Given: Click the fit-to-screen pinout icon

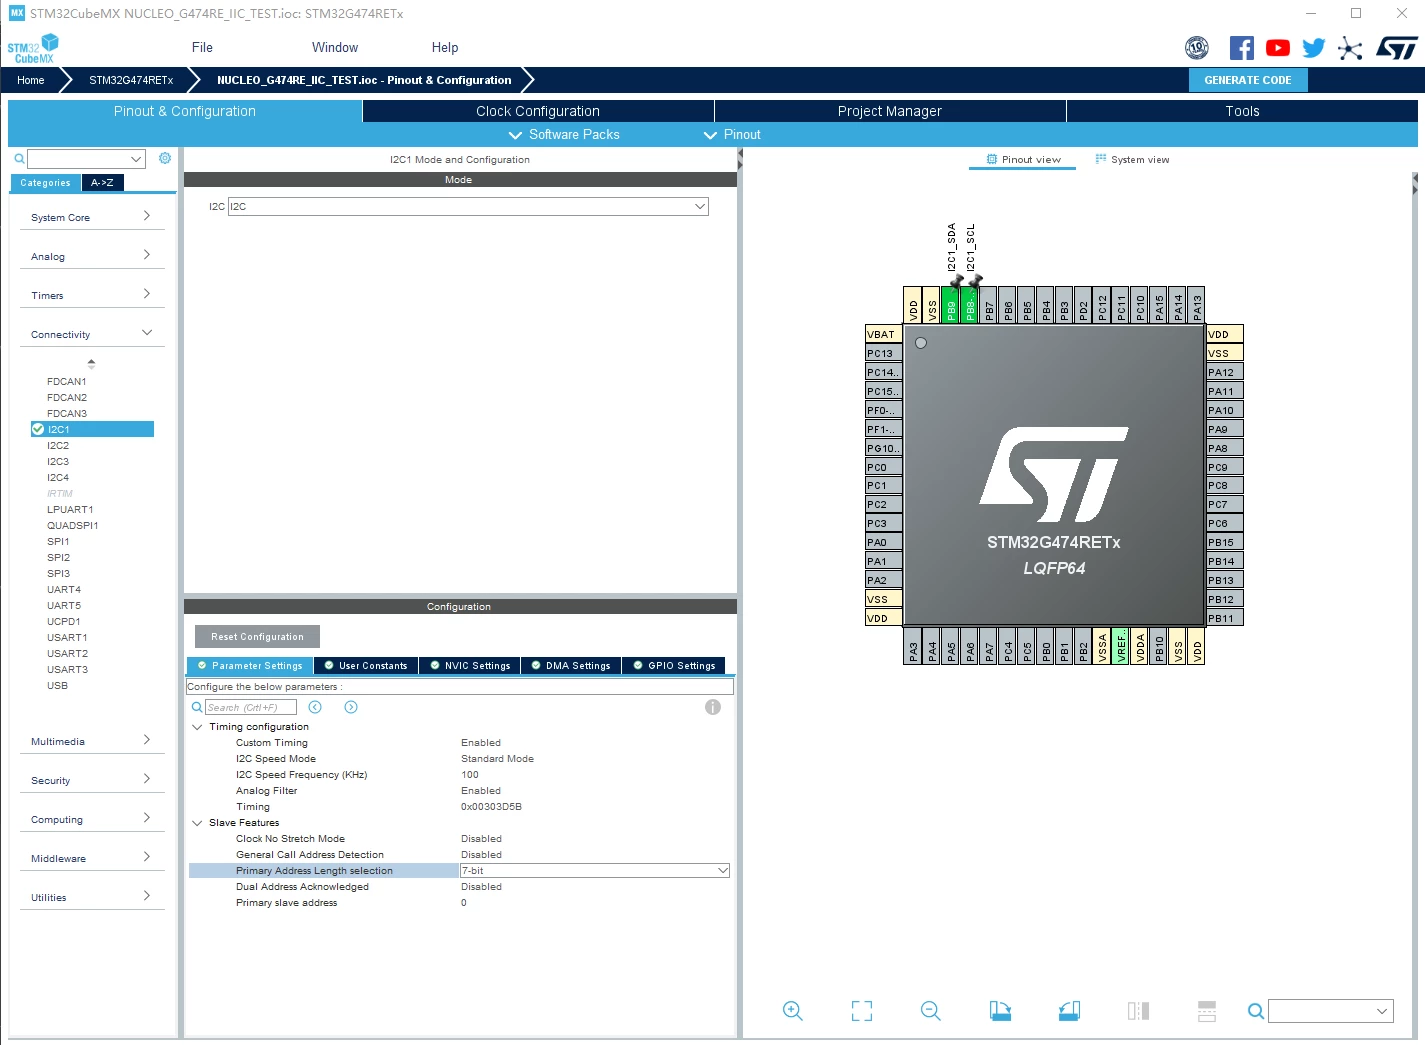Looking at the screenshot, I should [861, 1011].
